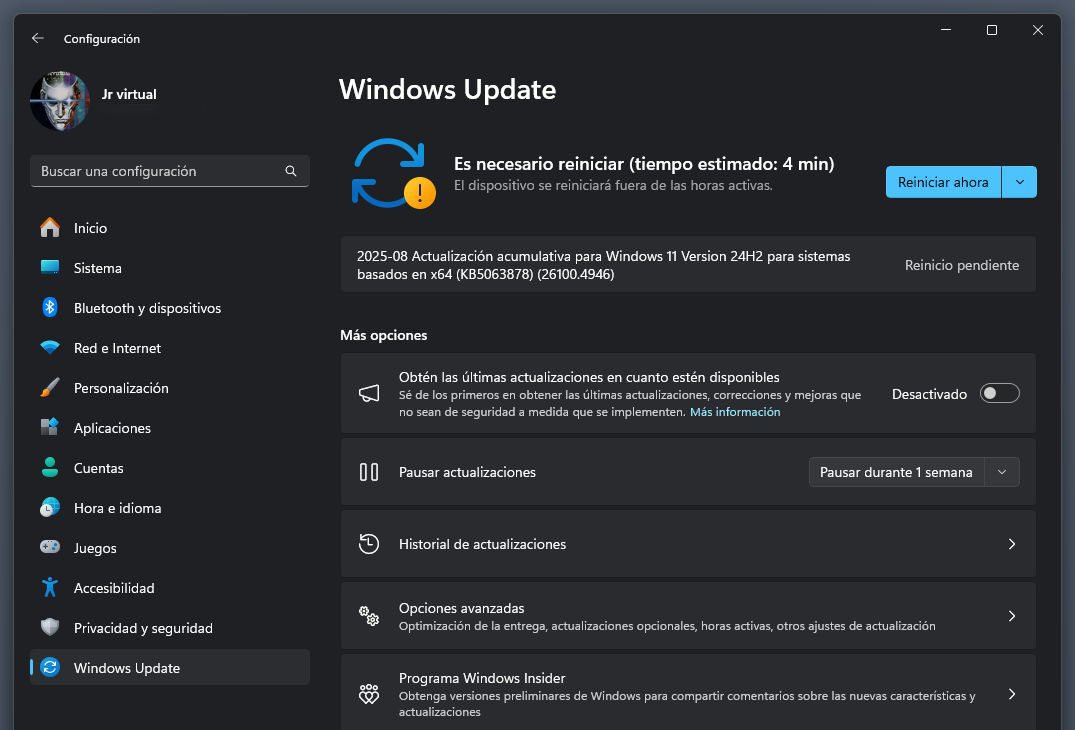Click the Programa Windows Insider hearts icon

(369, 694)
